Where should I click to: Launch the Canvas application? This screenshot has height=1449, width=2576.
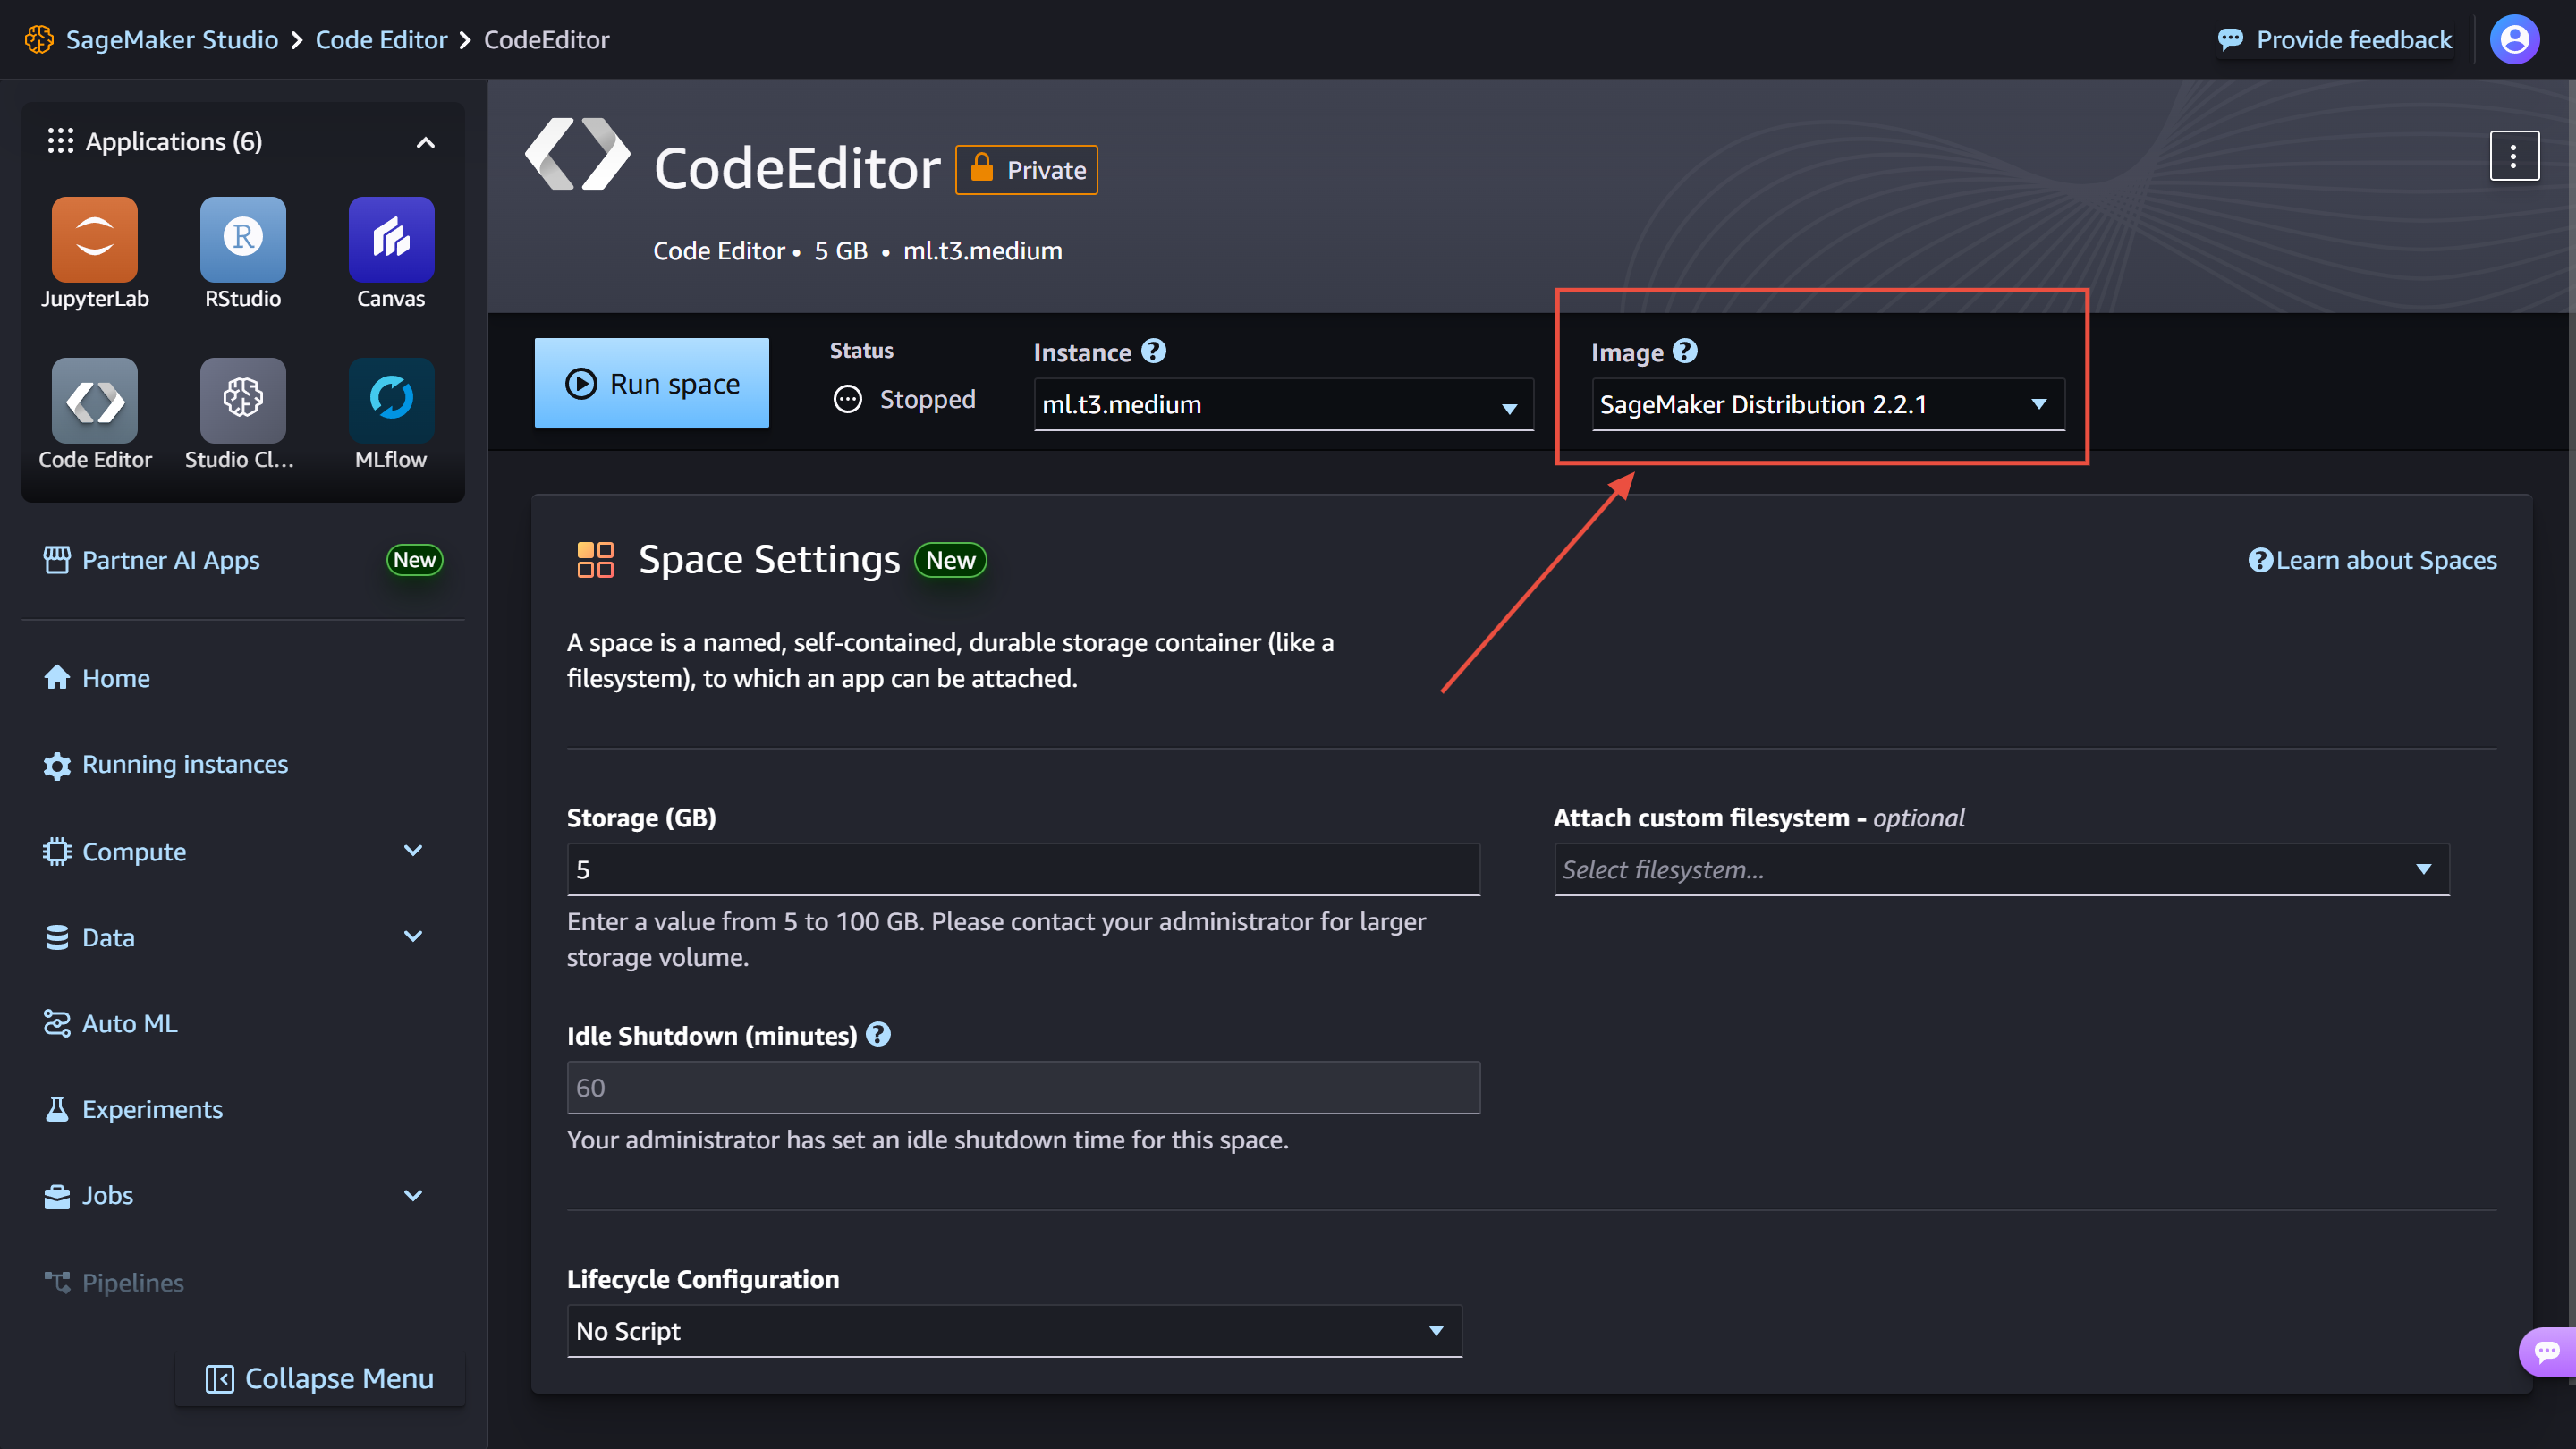[x=391, y=240]
